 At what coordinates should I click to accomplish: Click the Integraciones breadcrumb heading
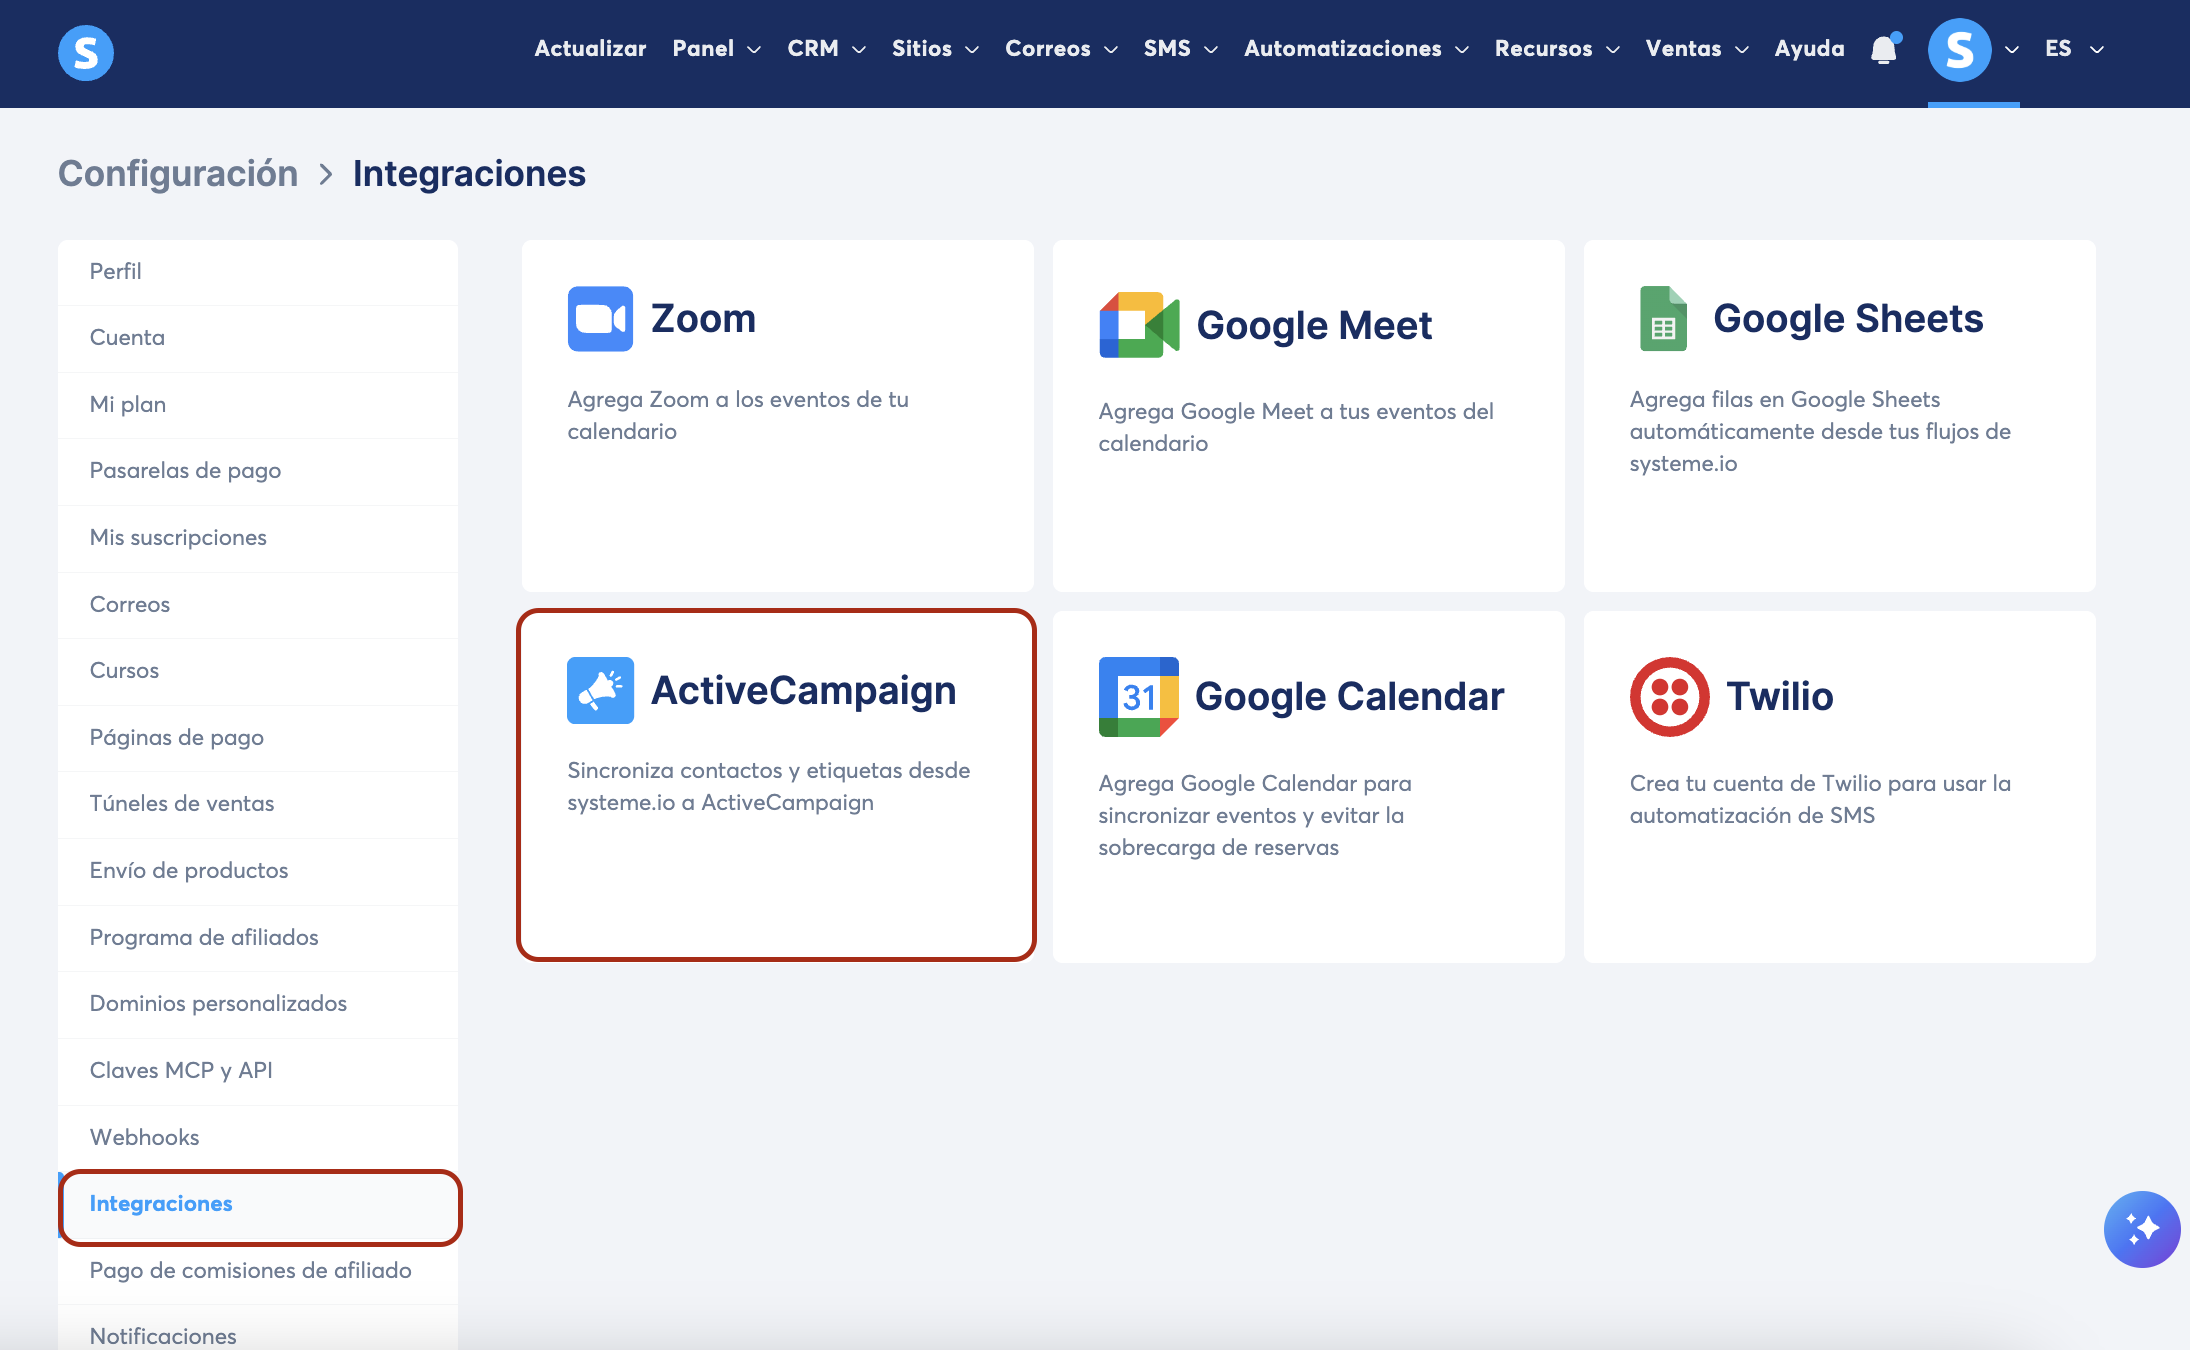point(469,174)
